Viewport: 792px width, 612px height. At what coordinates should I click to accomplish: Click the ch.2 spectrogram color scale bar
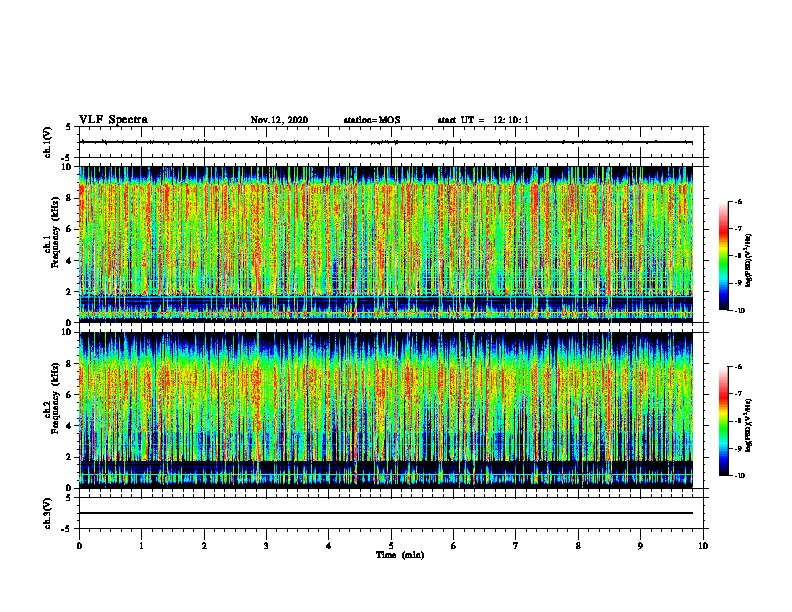tap(723, 421)
